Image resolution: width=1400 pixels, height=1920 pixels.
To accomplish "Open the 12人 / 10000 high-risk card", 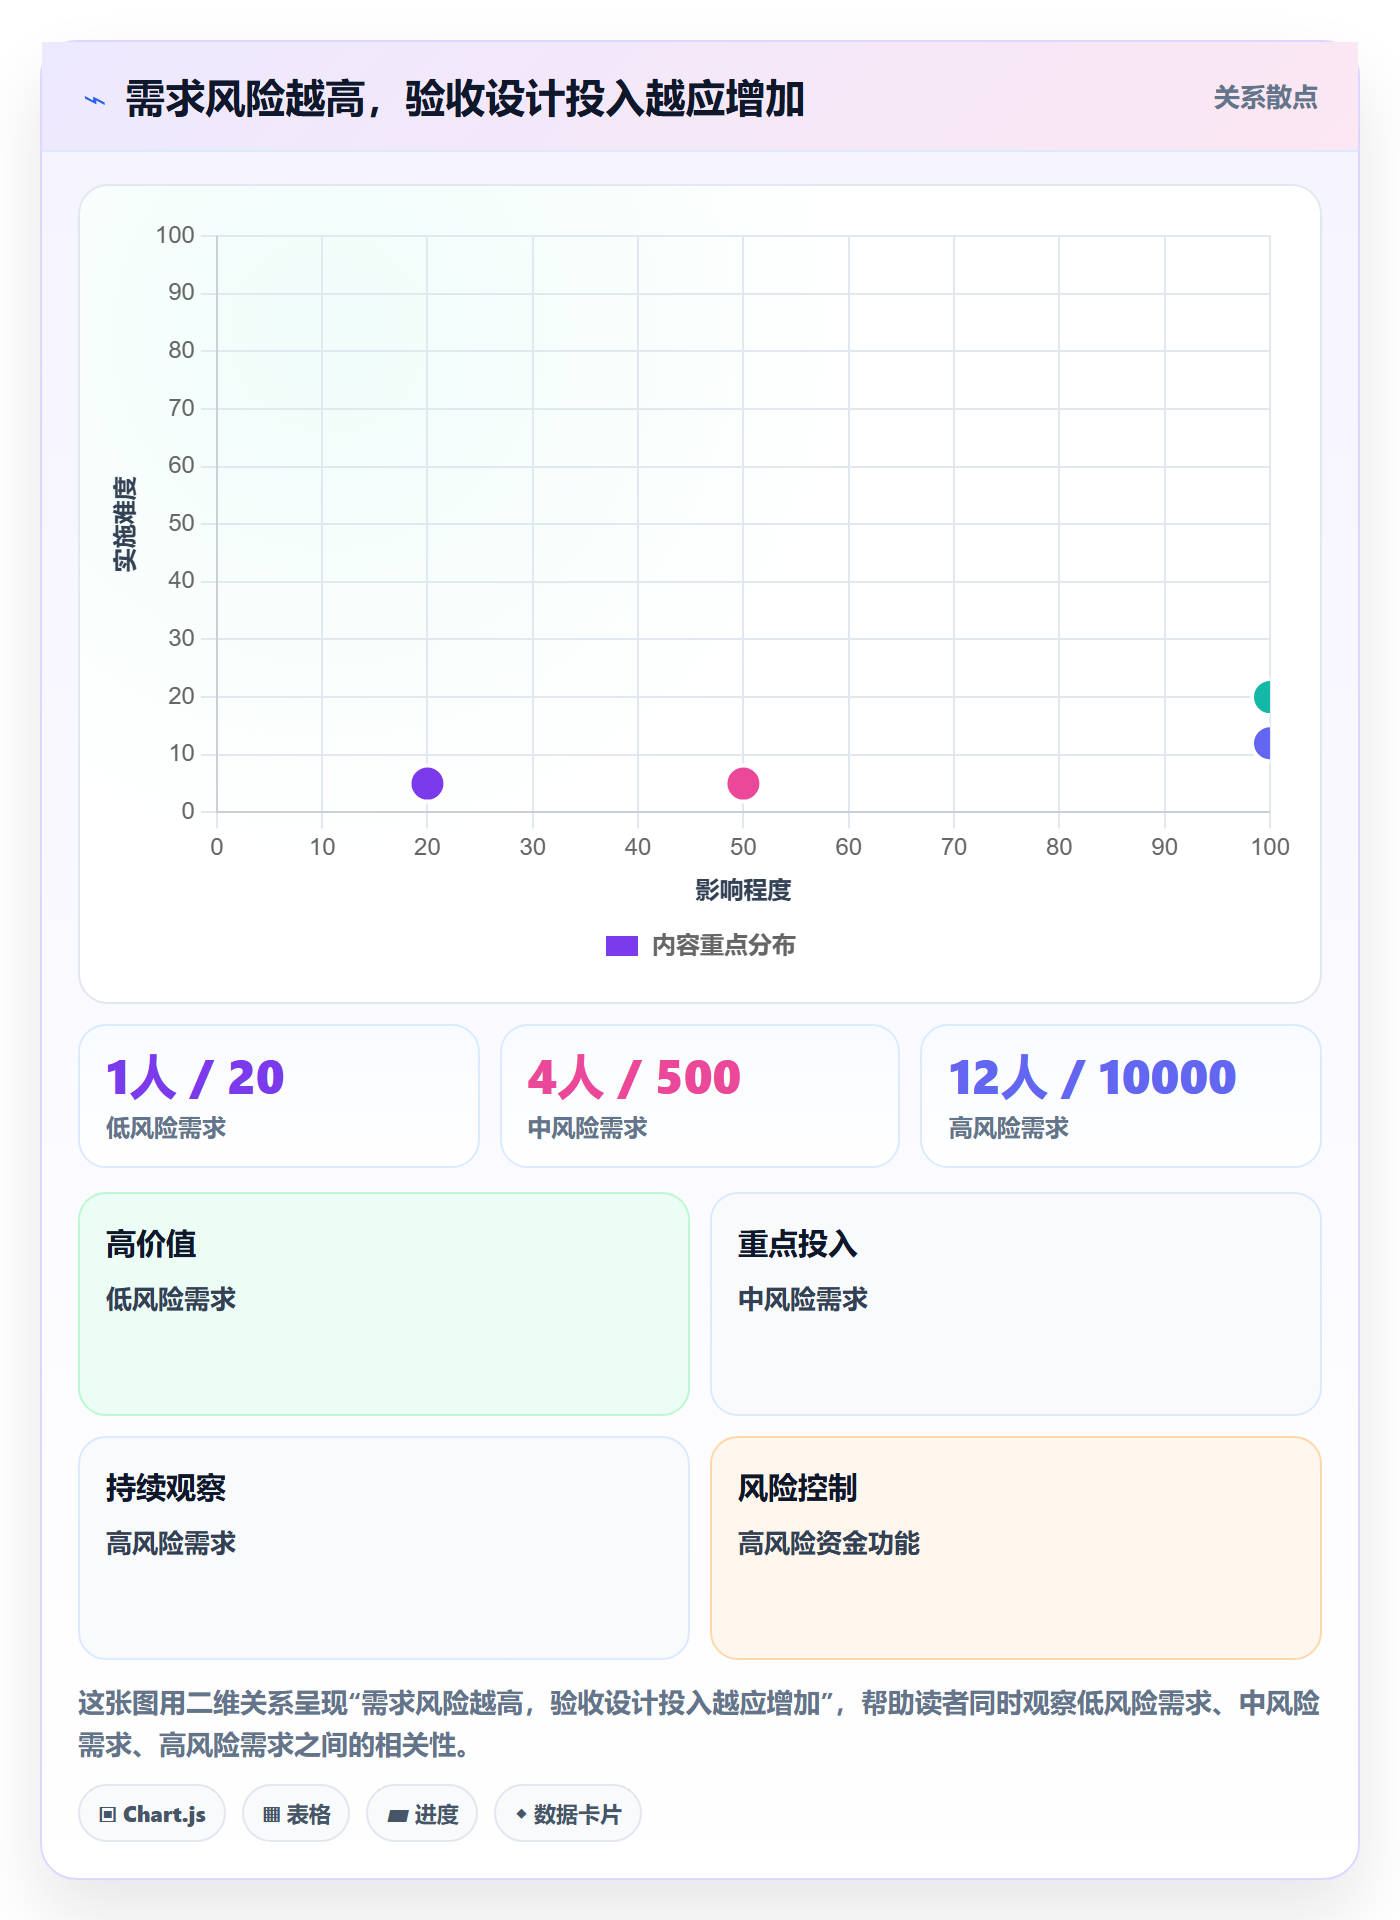I will click(1121, 1096).
